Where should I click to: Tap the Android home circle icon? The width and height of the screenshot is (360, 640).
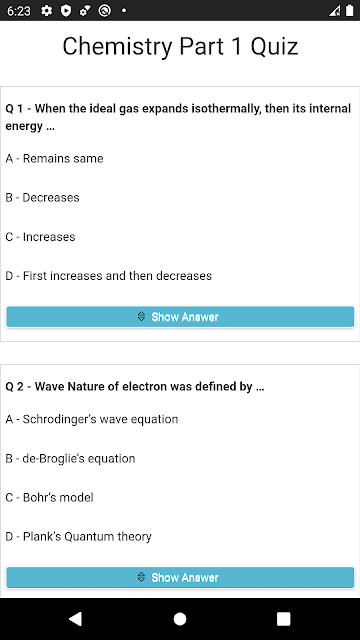coord(180,619)
